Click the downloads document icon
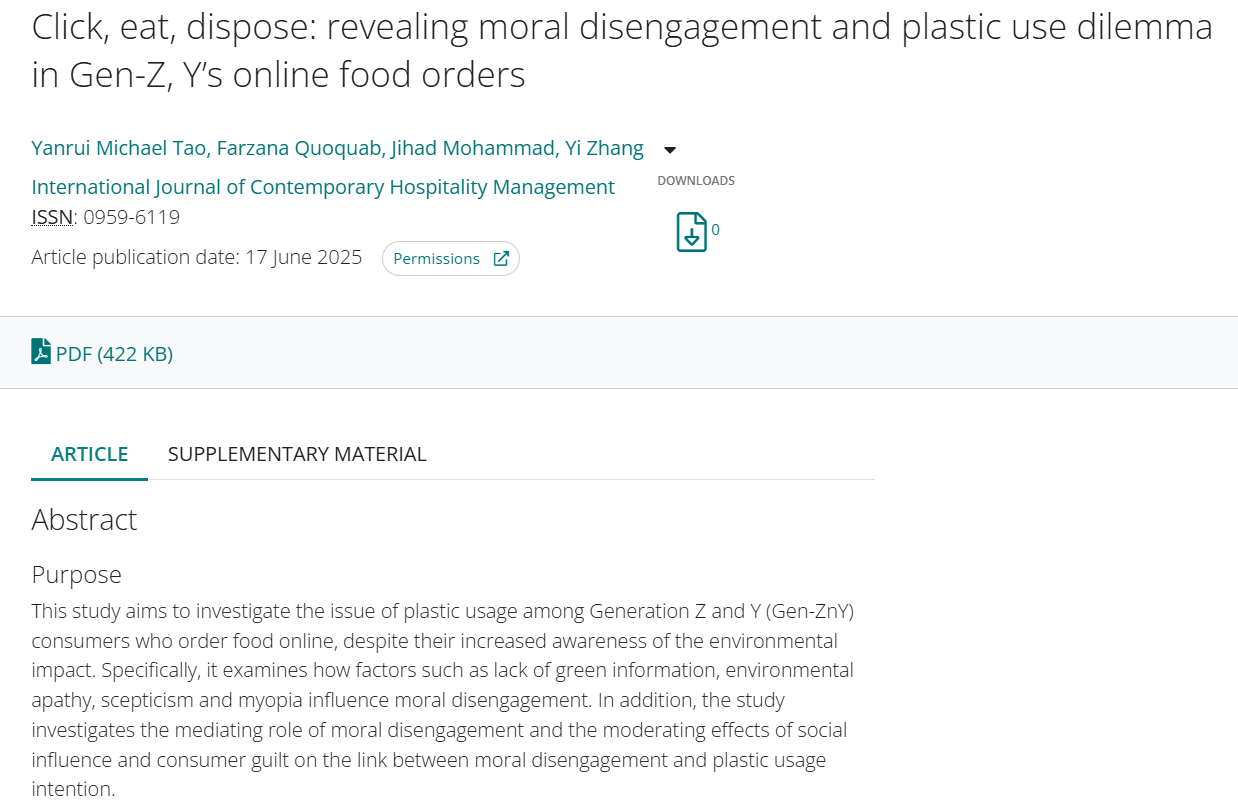Image resolution: width=1238 pixels, height=803 pixels. pyautogui.click(x=691, y=232)
